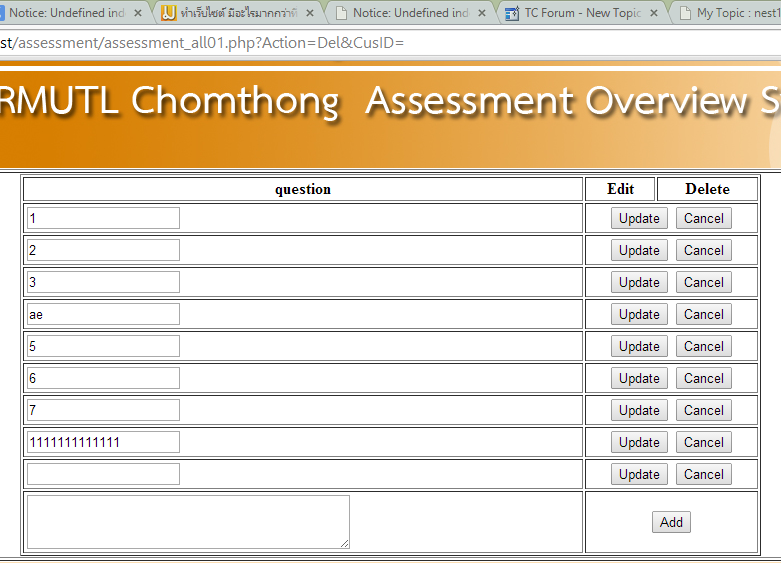Click the Thai website tab favicon
This screenshot has width=781, height=563.
click(x=168, y=13)
